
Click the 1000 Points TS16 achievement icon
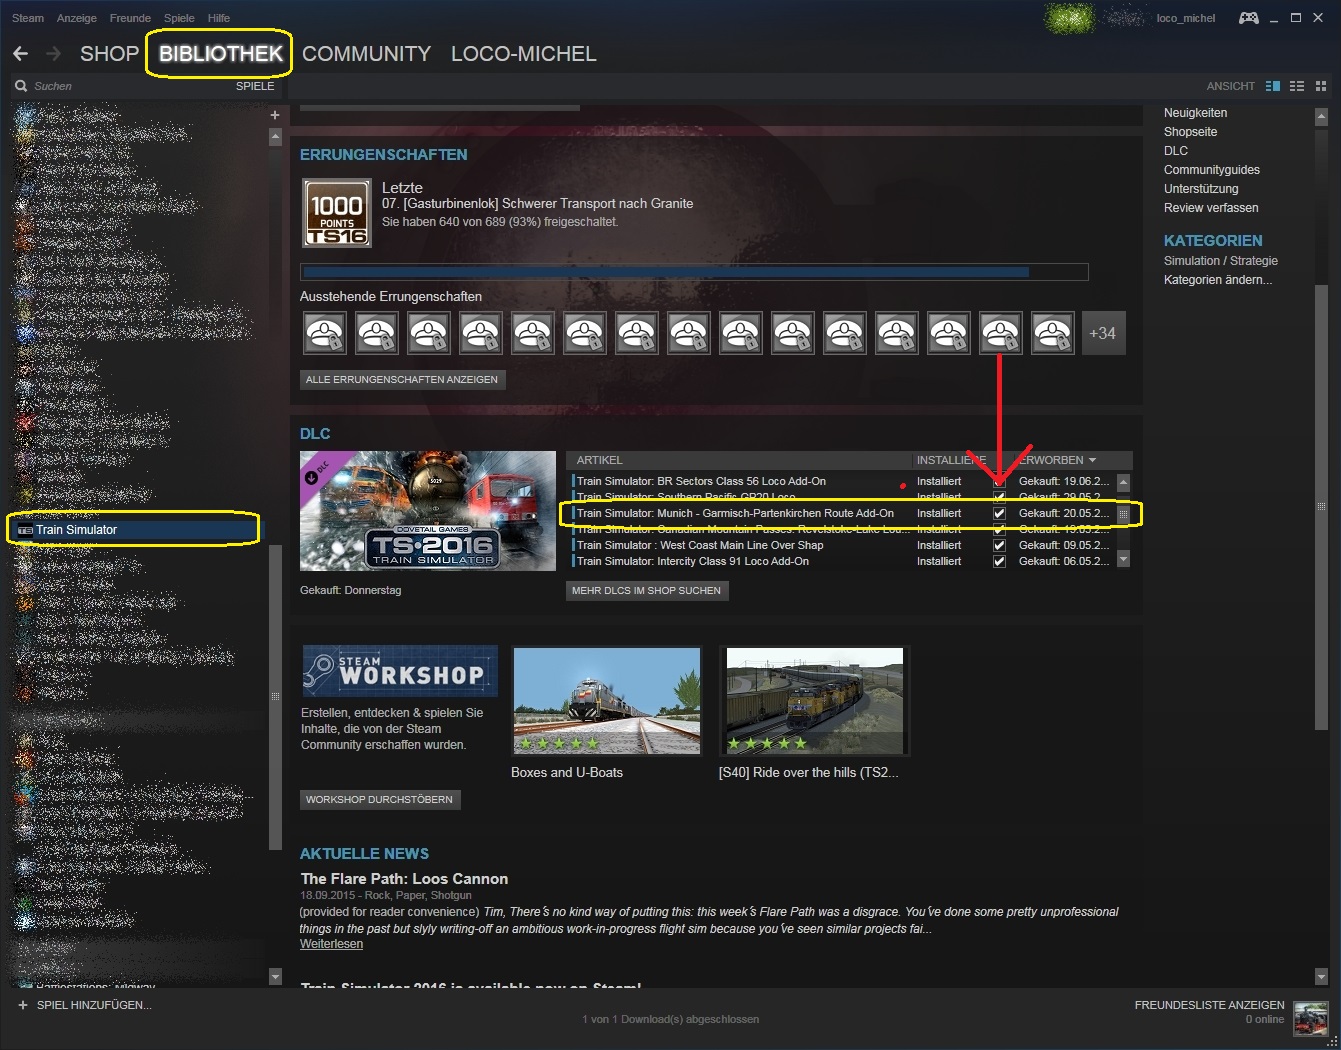click(337, 213)
